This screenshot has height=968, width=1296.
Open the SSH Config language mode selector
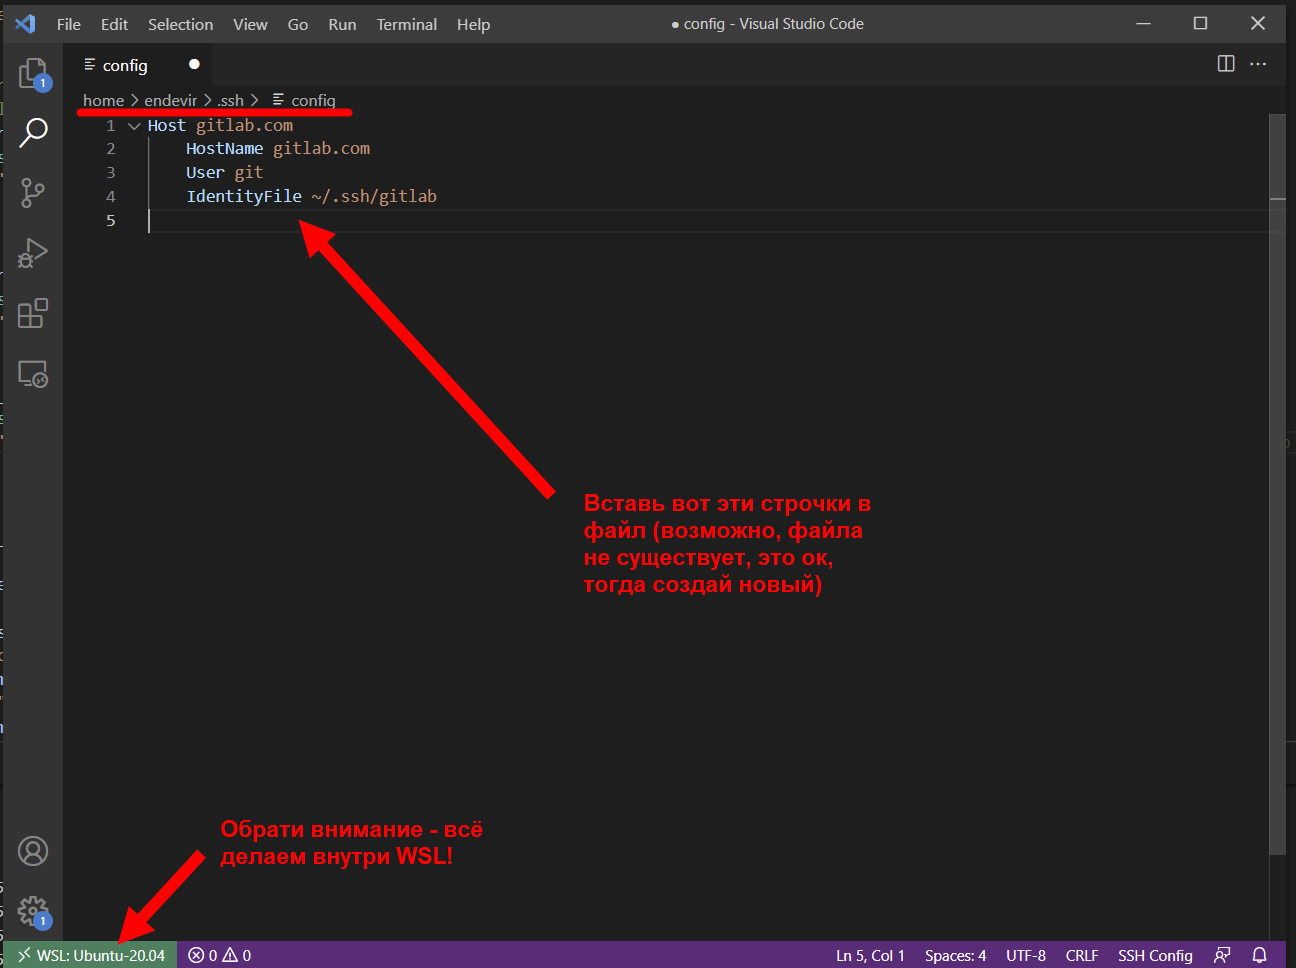coord(1155,955)
